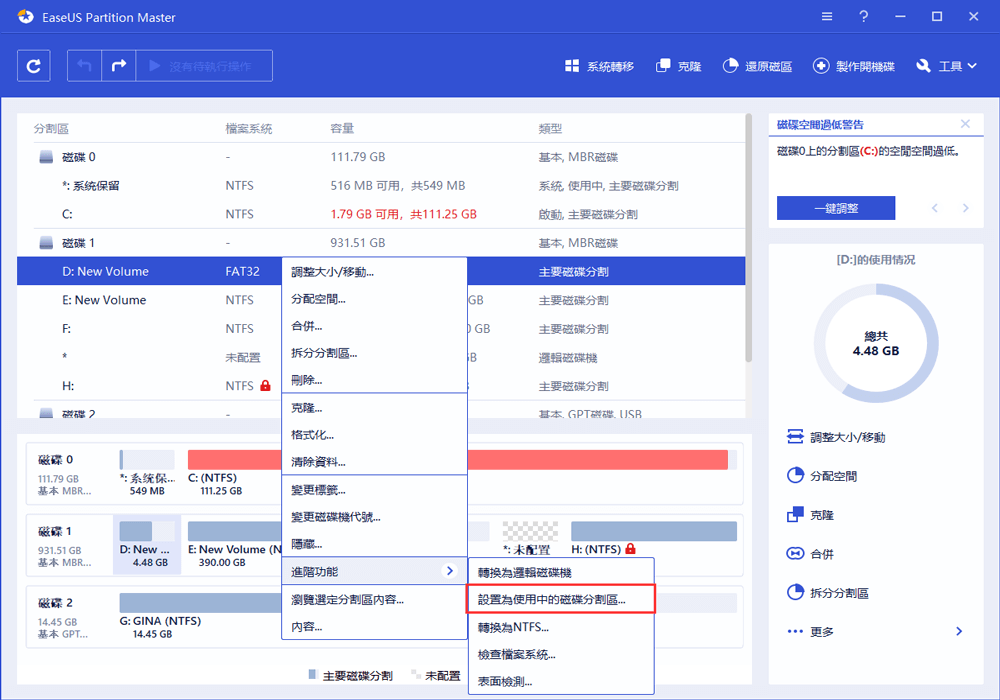Click the undo arrow button
1000x700 pixels.
click(x=84, y=66)
